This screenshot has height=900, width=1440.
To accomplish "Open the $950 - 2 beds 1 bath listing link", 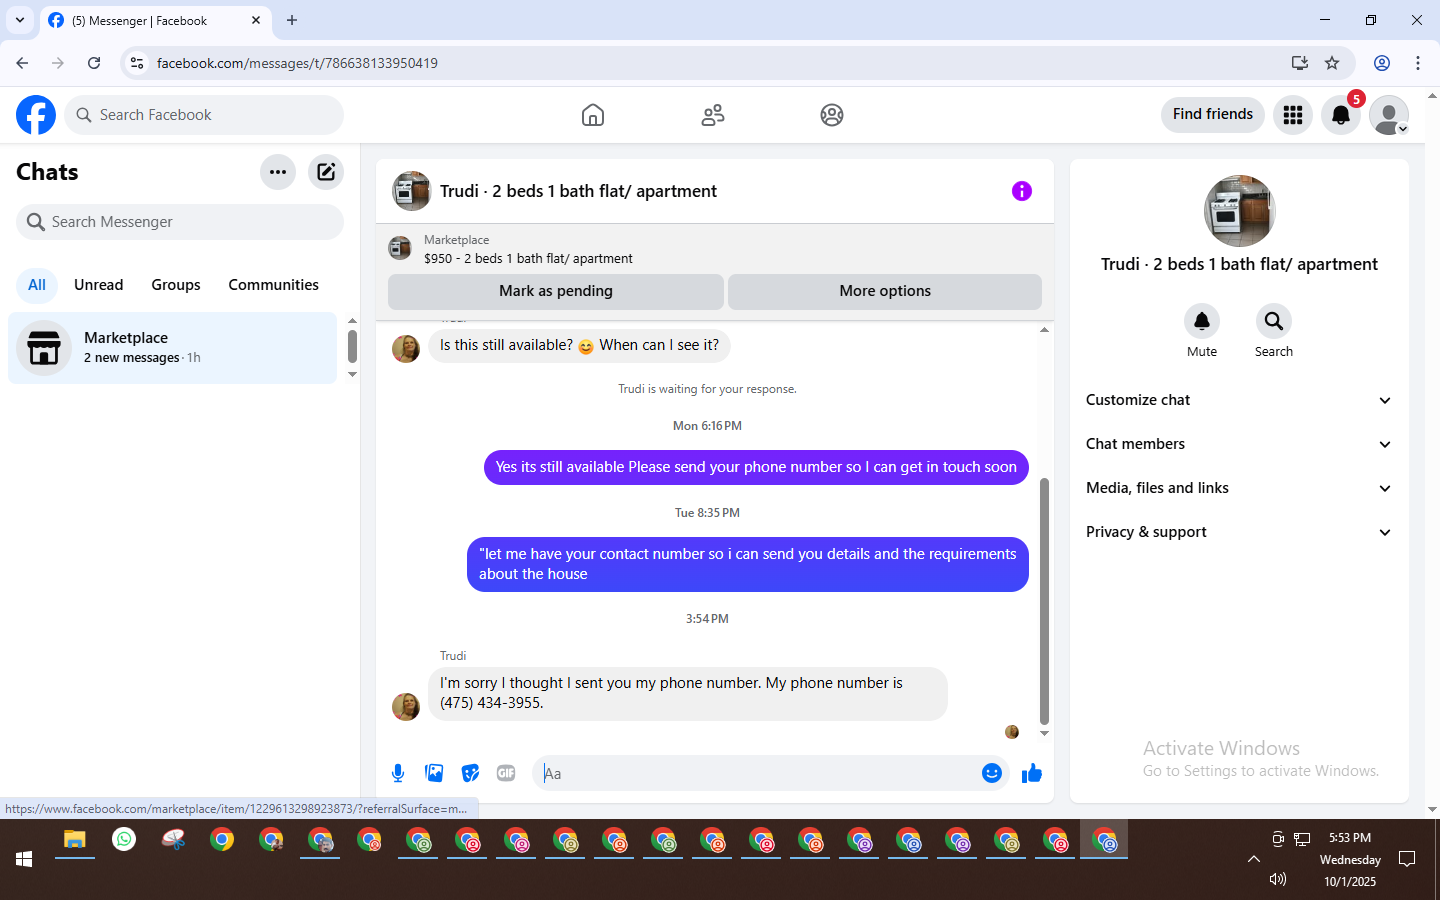I will 528,258.
